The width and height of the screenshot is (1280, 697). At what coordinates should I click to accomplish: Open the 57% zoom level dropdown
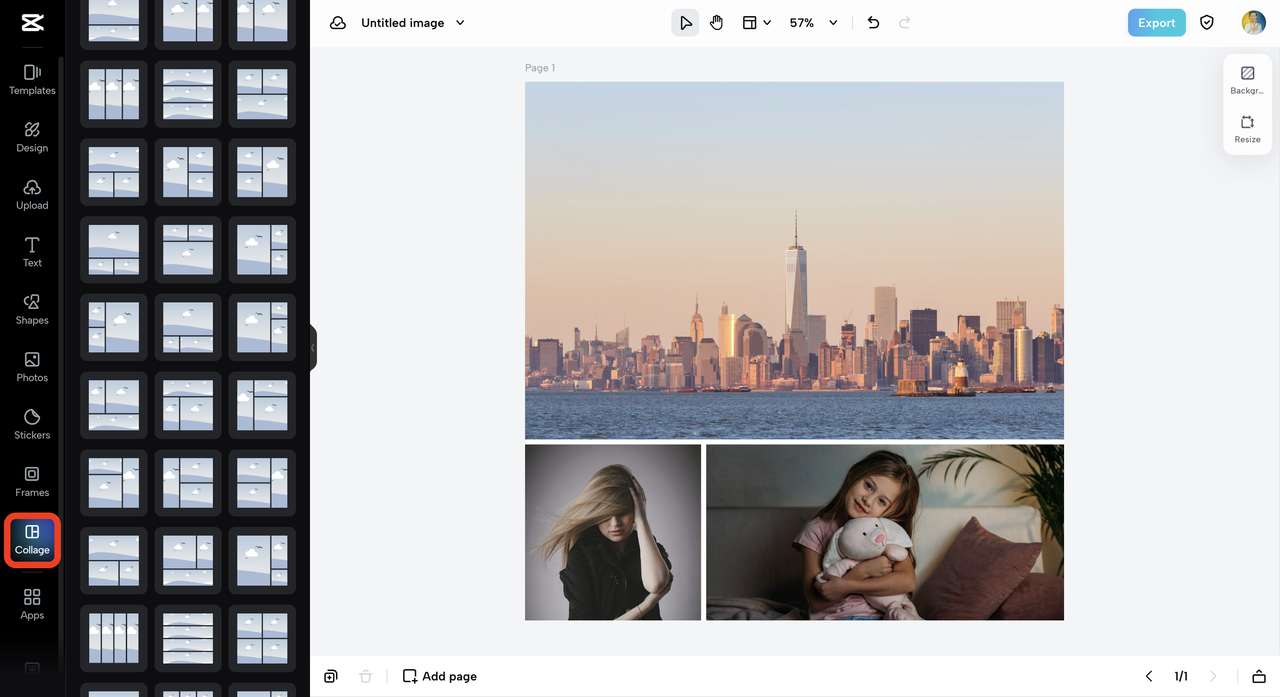pyautogui.click(x=813, y=23)
